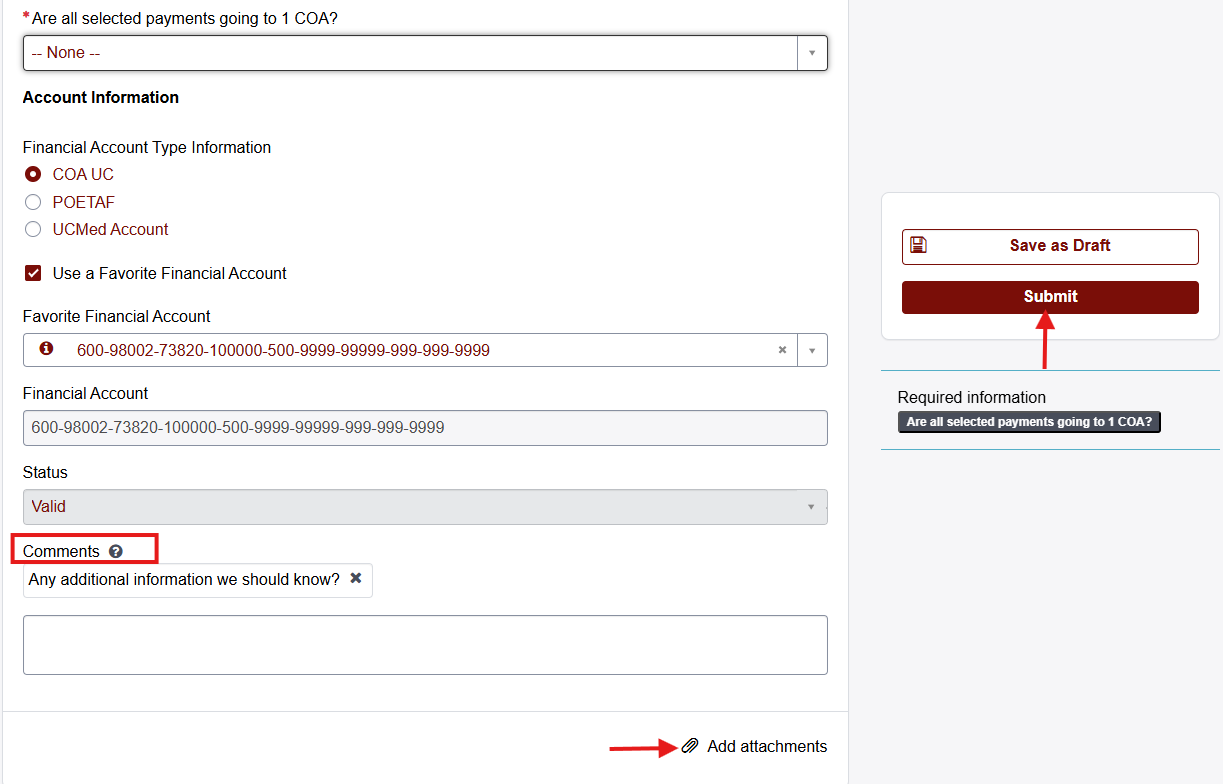Uncheck Use a Favorite Financial Account
Image resolution: width=1223 pixels, height=784 pixels.
point(33,273)
